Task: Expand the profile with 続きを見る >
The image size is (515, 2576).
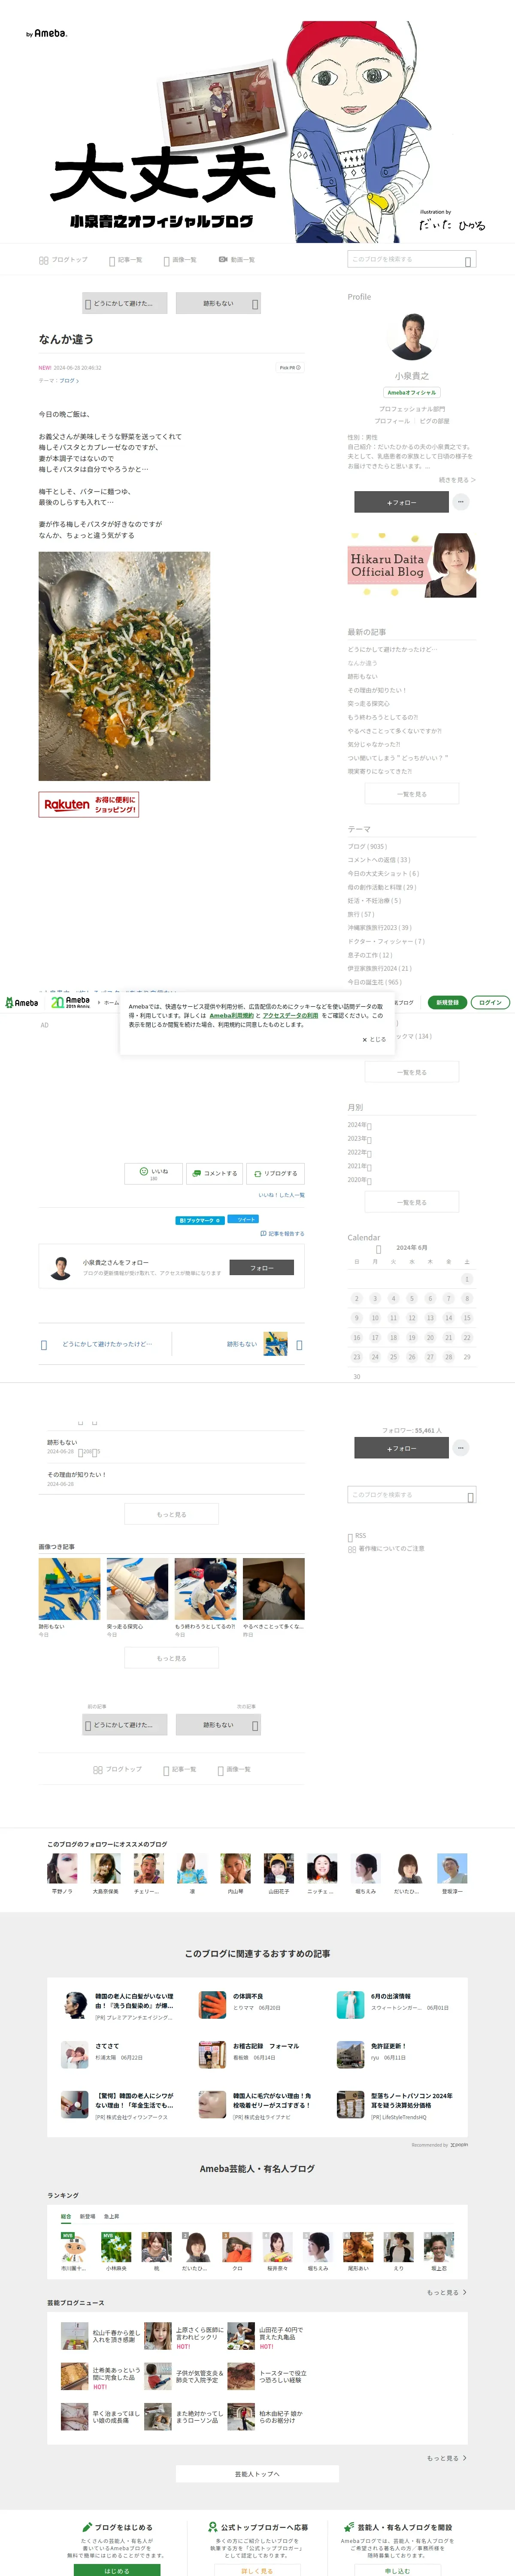Action: coord(457,479)
